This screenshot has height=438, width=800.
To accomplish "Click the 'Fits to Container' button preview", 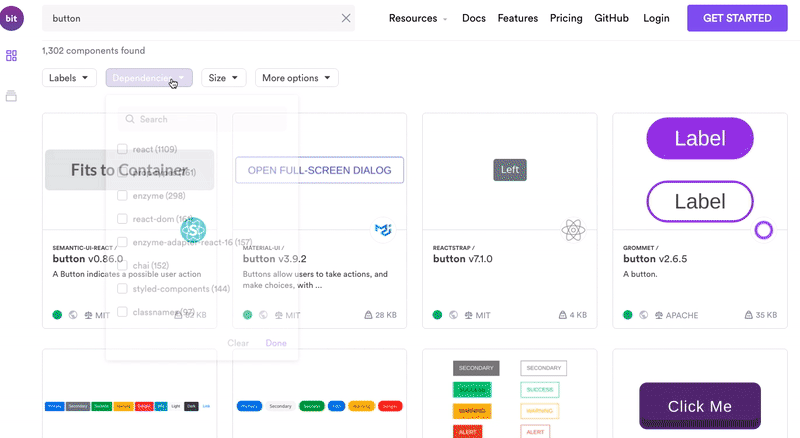I will click(130, 170).
